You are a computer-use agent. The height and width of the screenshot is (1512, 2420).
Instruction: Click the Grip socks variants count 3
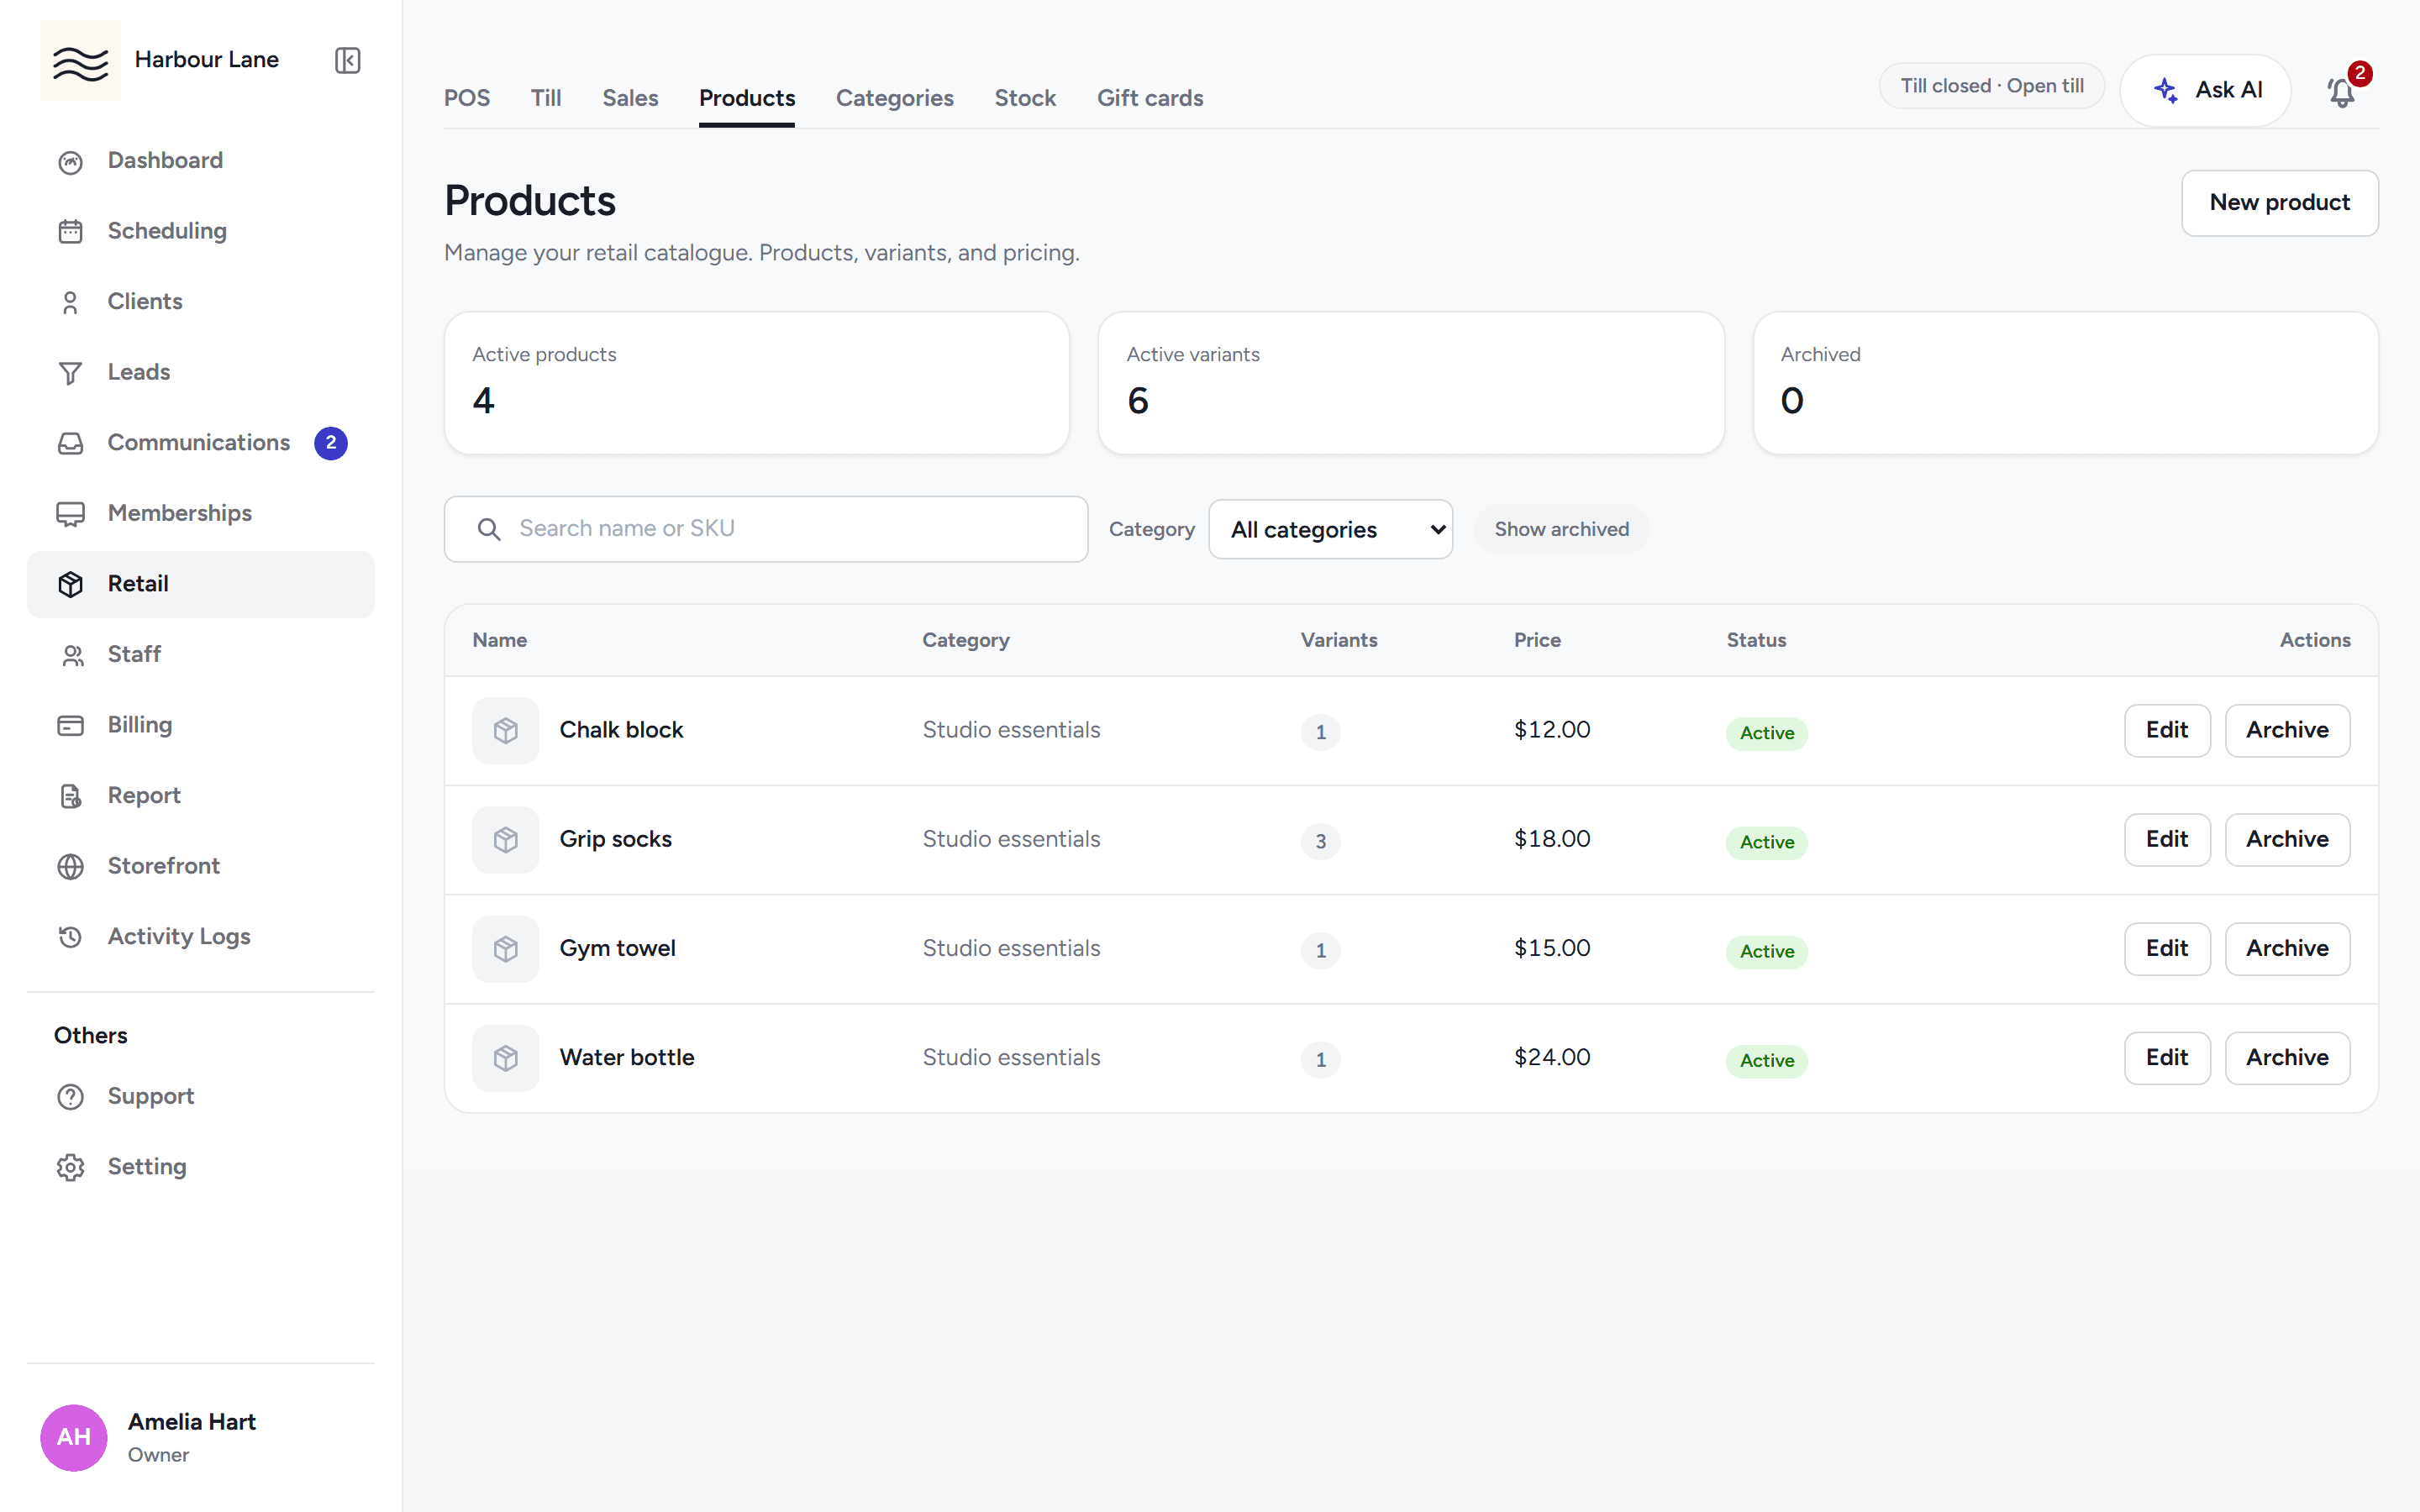1320,842
